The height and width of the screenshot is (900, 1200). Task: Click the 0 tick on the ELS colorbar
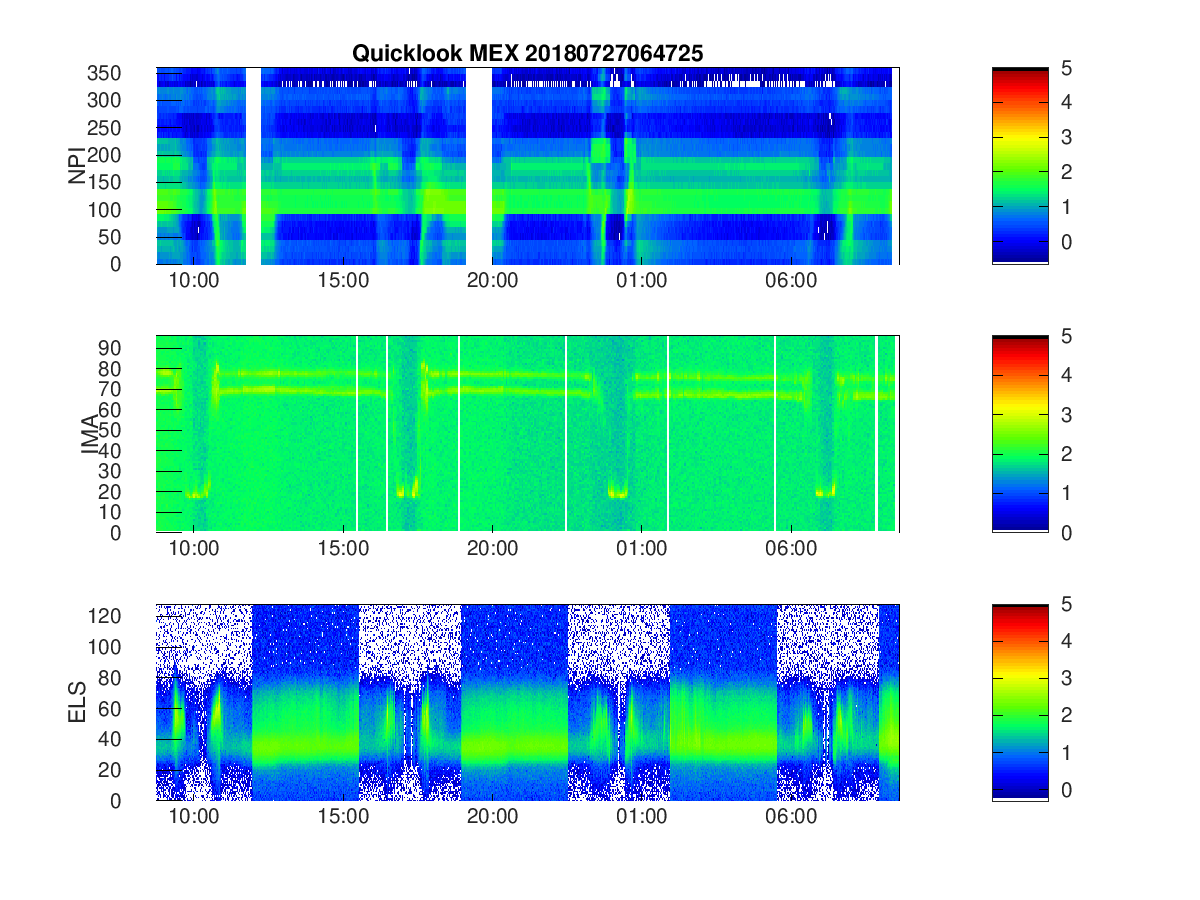pyautogui.click(x=1067, y=790)
